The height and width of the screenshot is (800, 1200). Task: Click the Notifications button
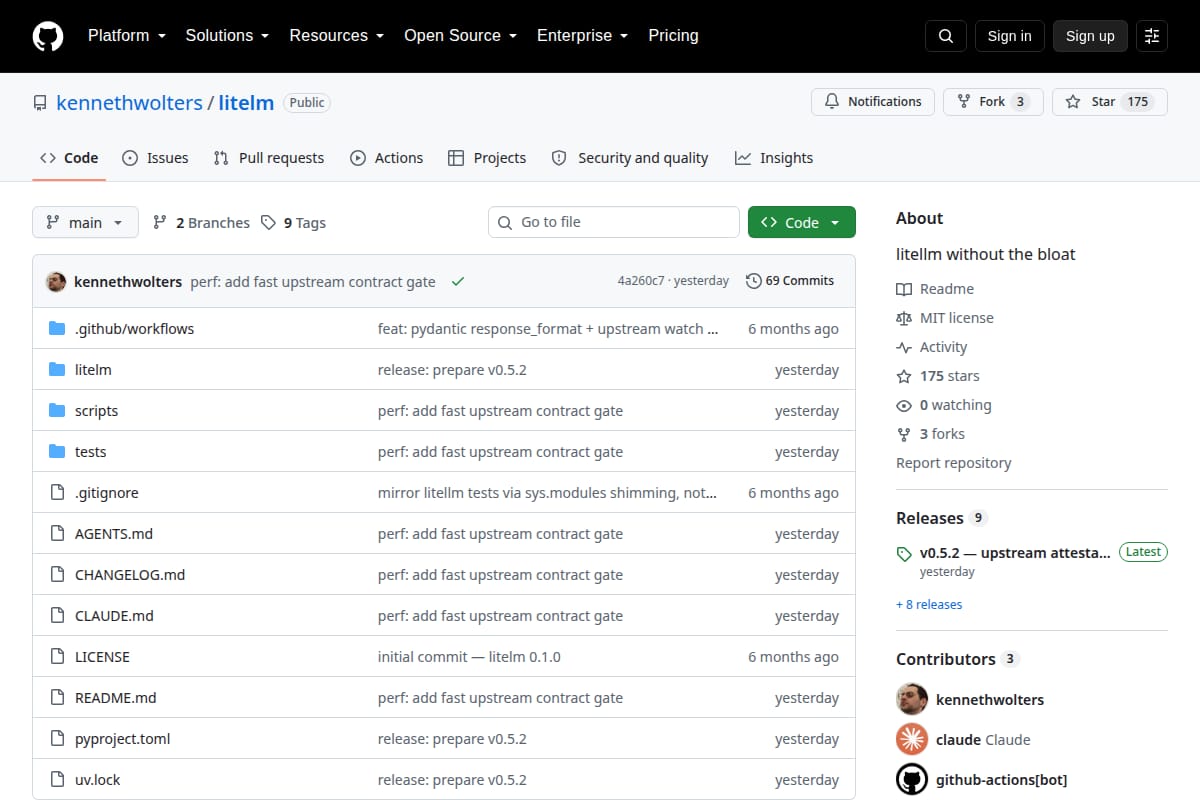click(873, 102)
